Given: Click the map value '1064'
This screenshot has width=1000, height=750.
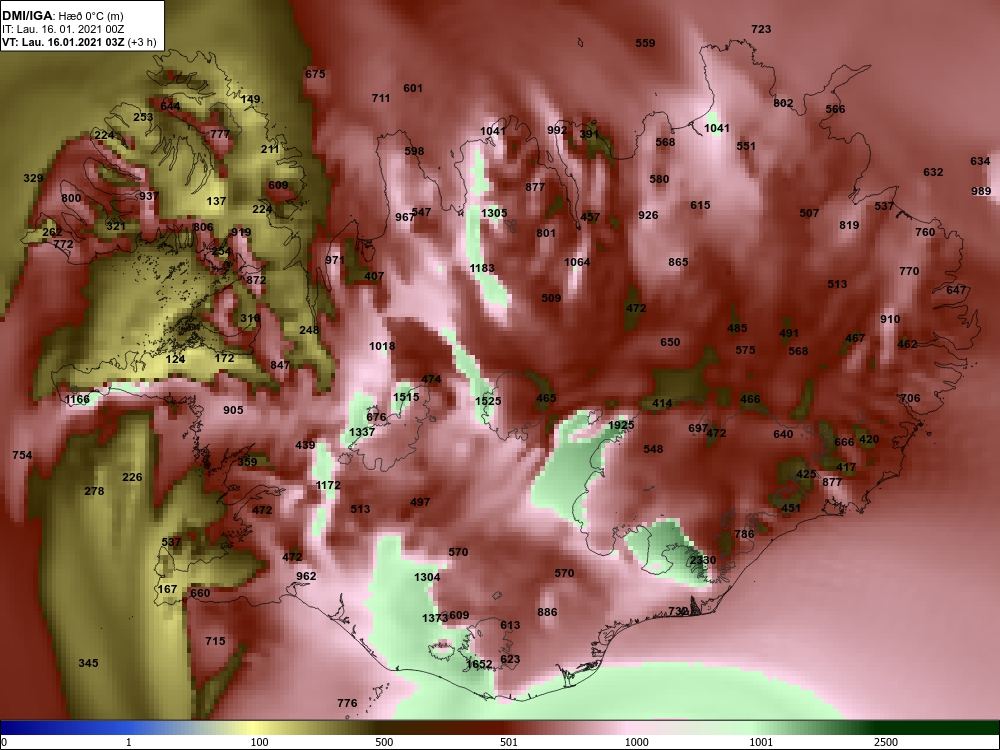Looking at the screenshot, I should pos(577,262).
